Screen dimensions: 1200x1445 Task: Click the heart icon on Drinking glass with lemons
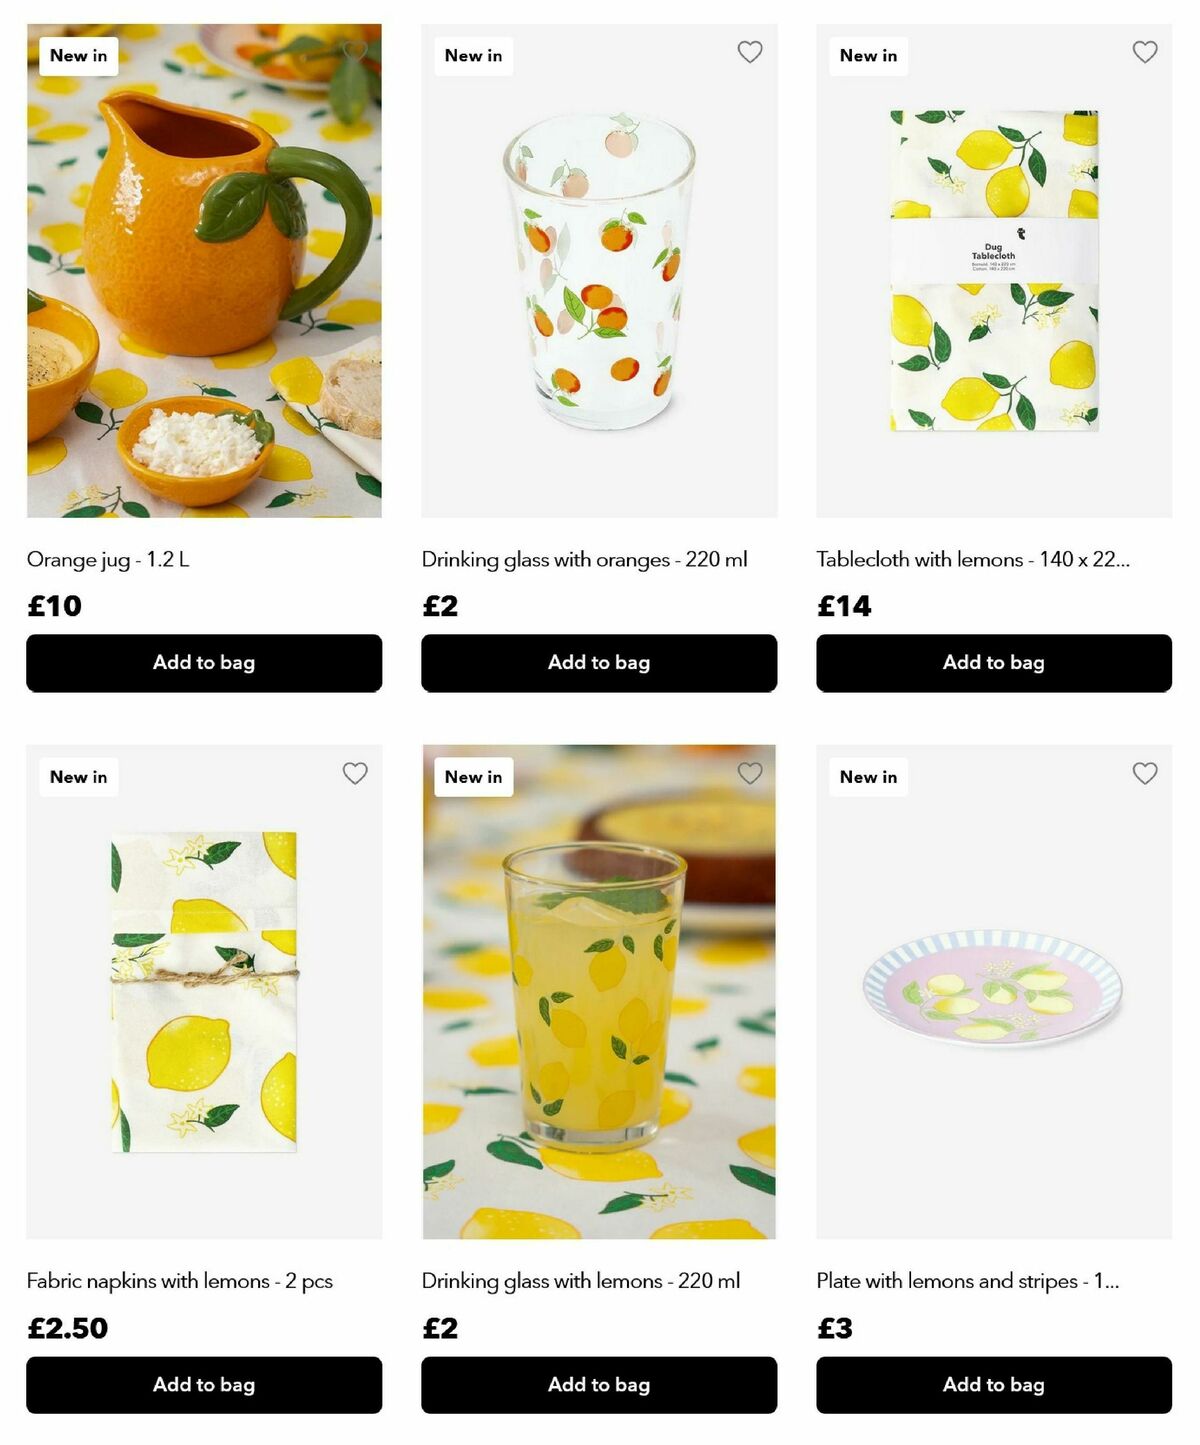[x=750, y=774]
